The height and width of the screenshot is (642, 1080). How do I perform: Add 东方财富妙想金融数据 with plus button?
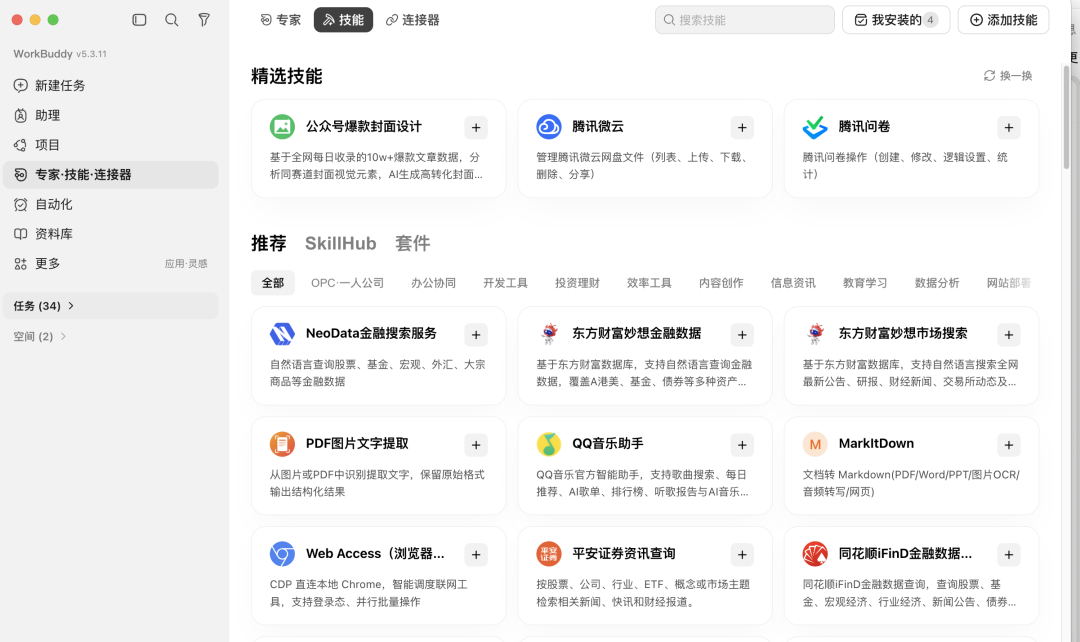tap(742, 335)
